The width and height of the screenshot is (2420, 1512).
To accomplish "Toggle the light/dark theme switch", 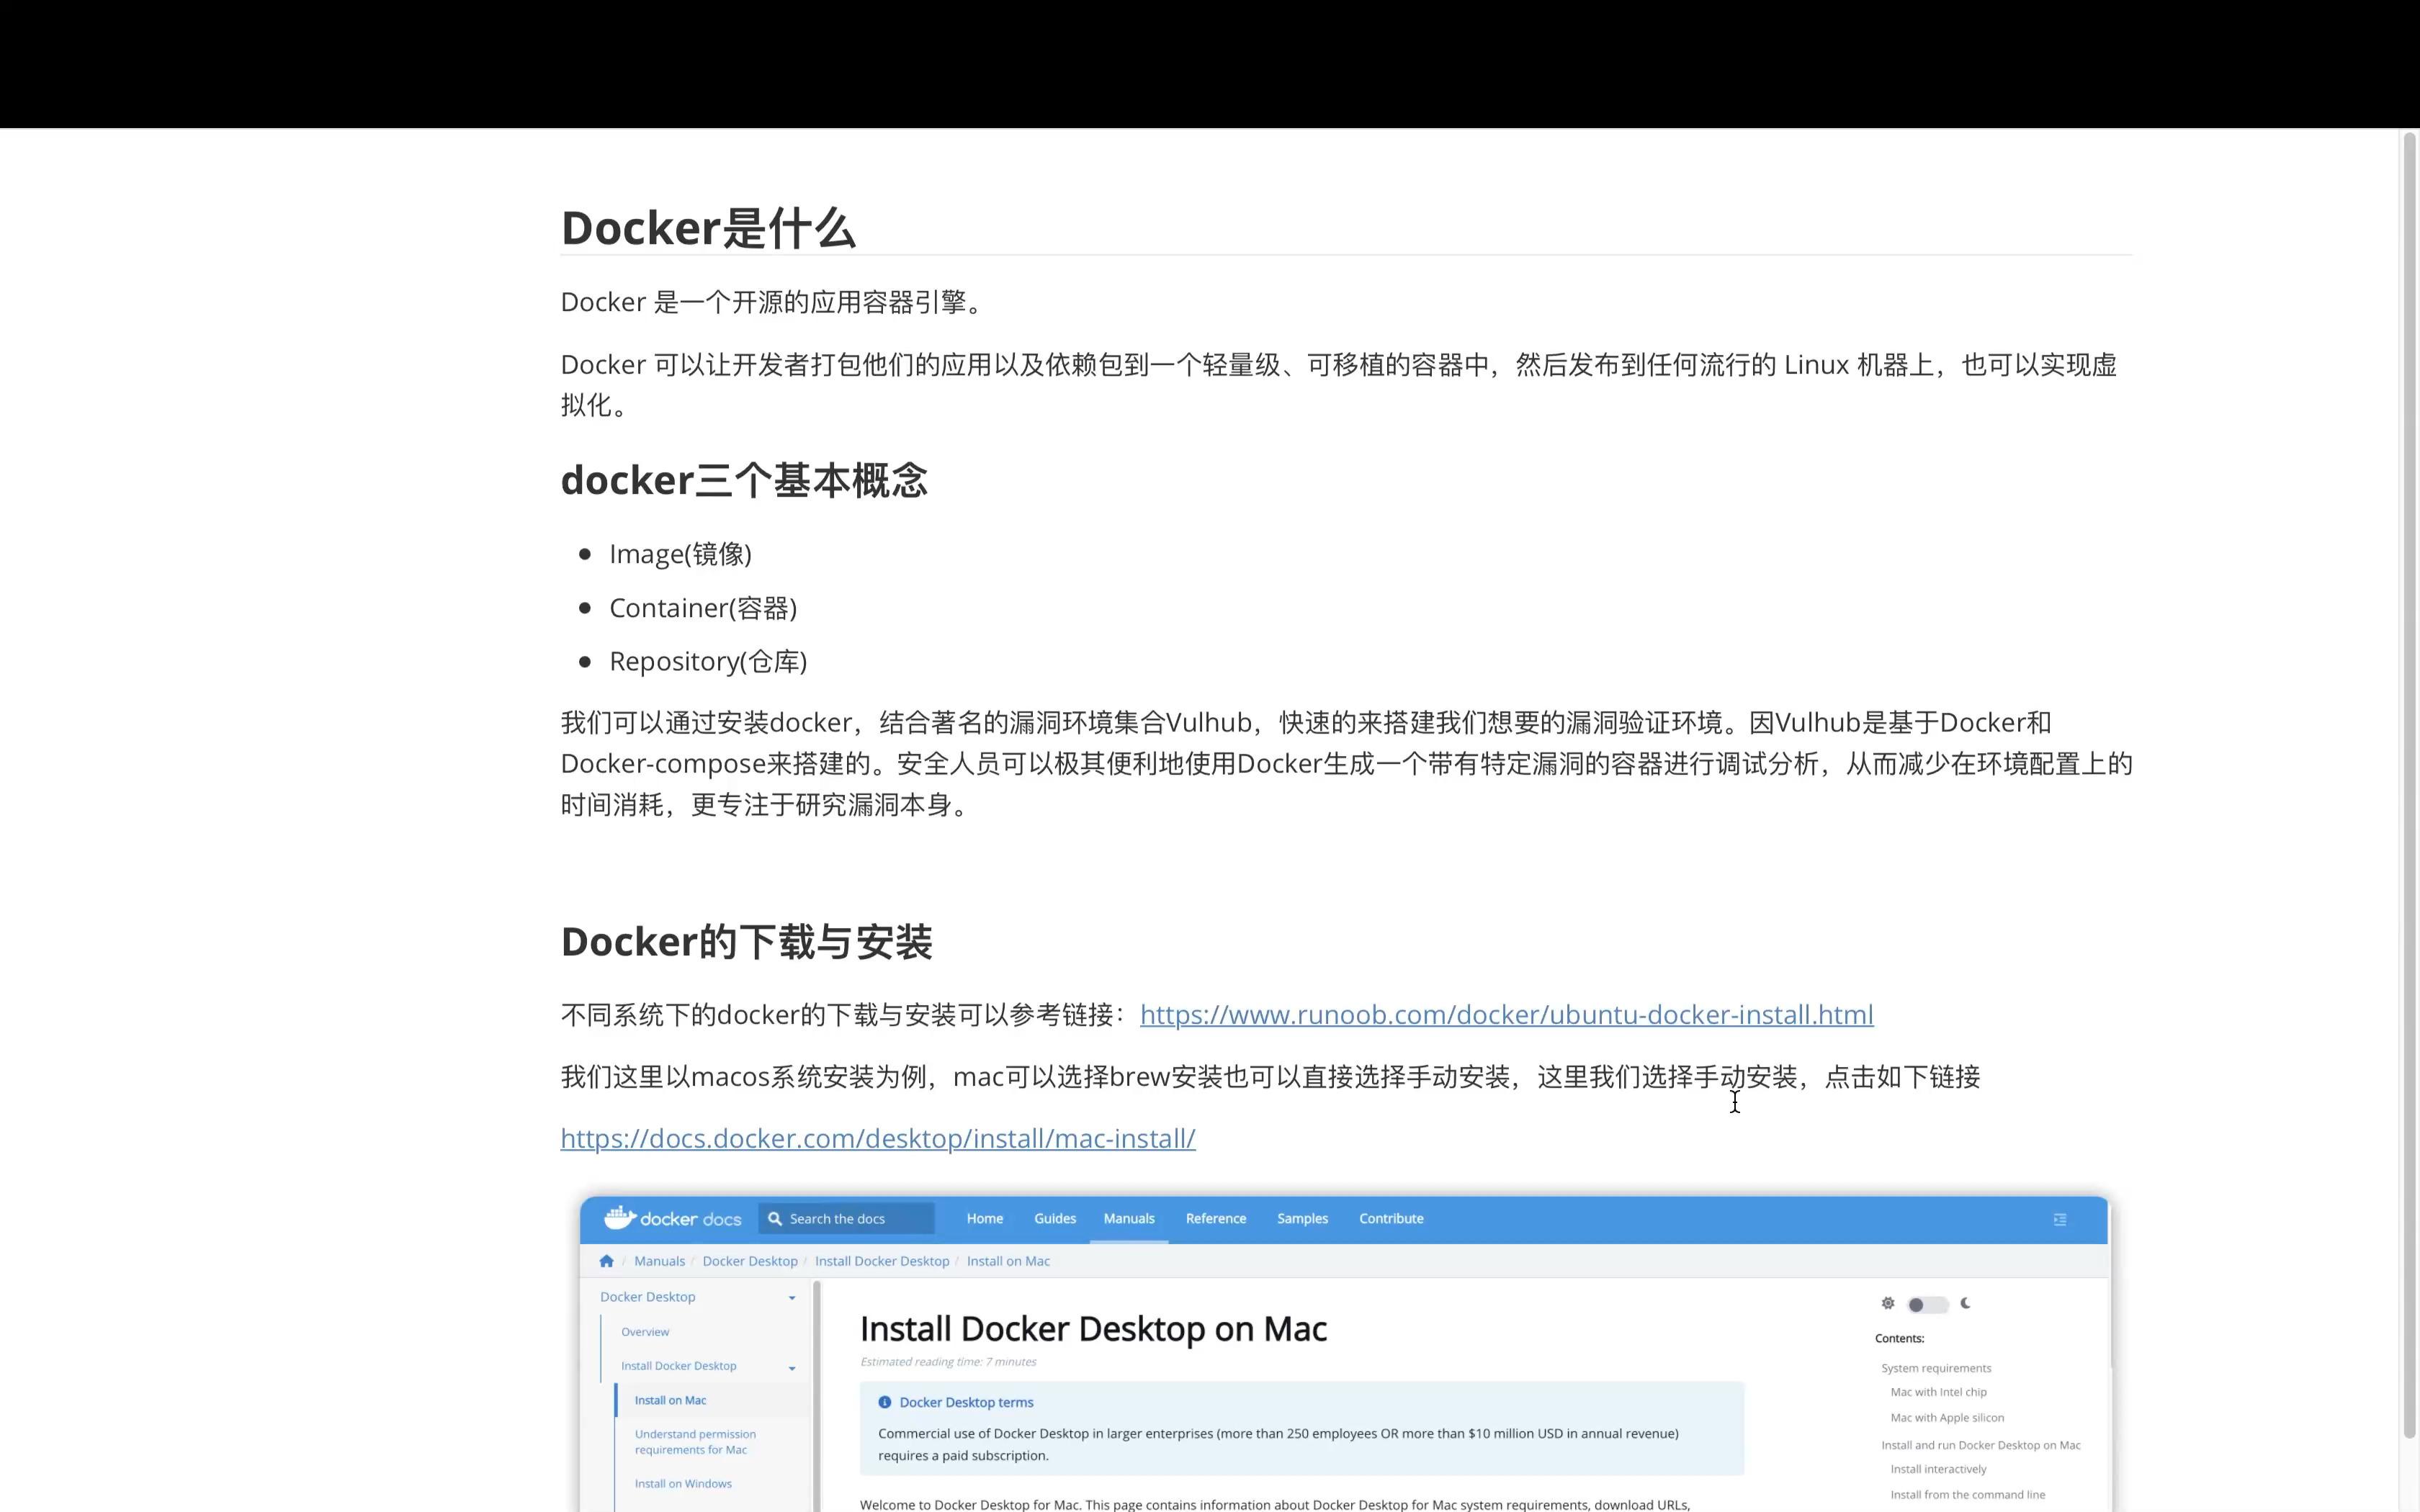I will pos(1927,1304).
